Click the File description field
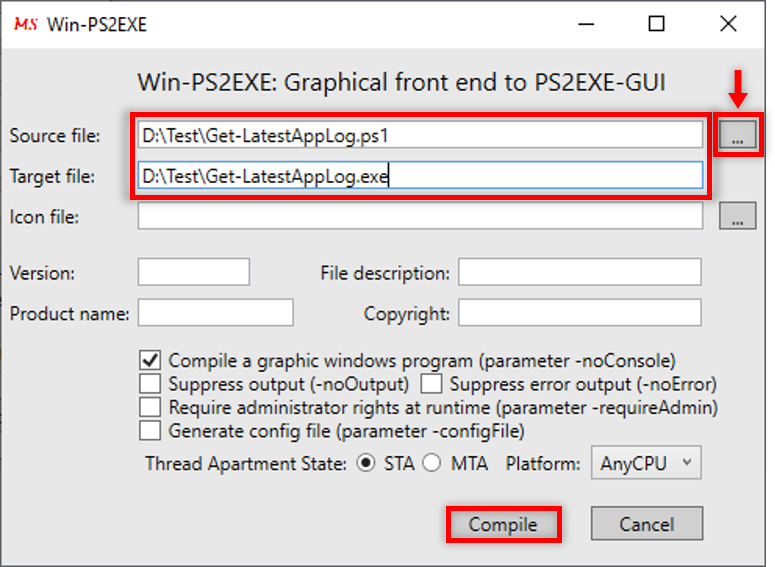775x567 pixels. point(579,271)
